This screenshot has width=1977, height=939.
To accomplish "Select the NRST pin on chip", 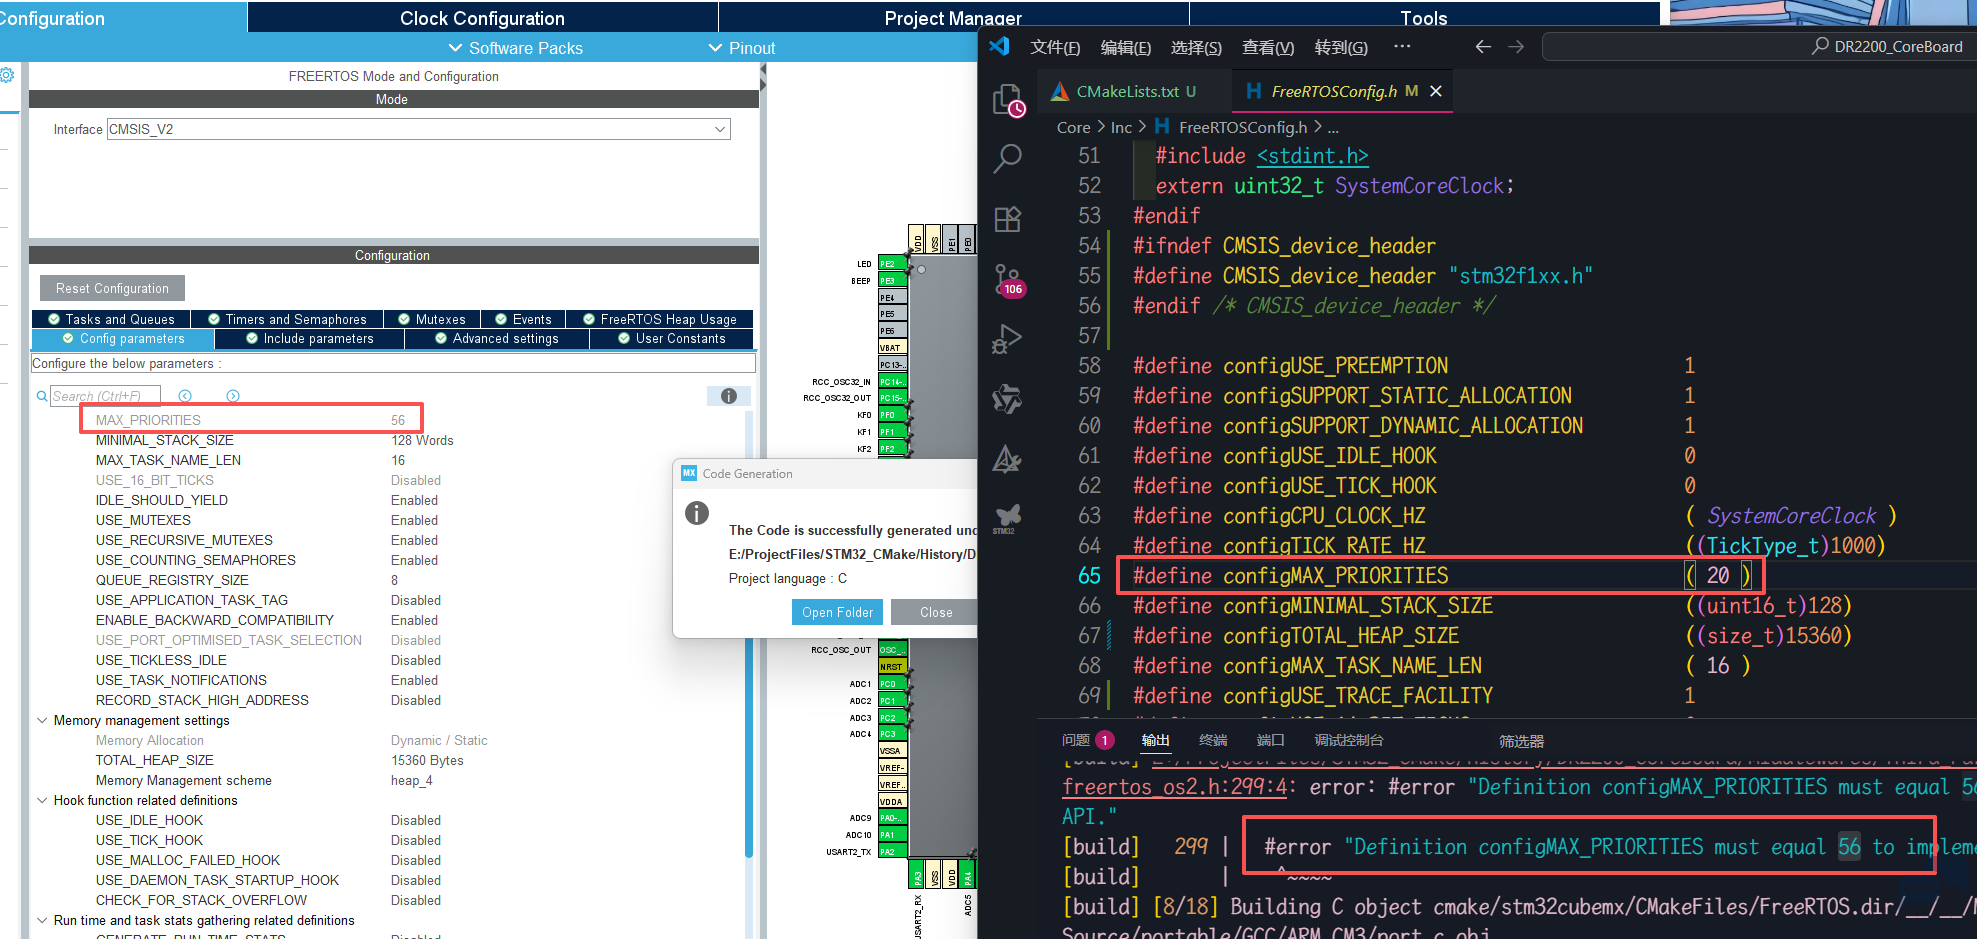I will [891, 667].
